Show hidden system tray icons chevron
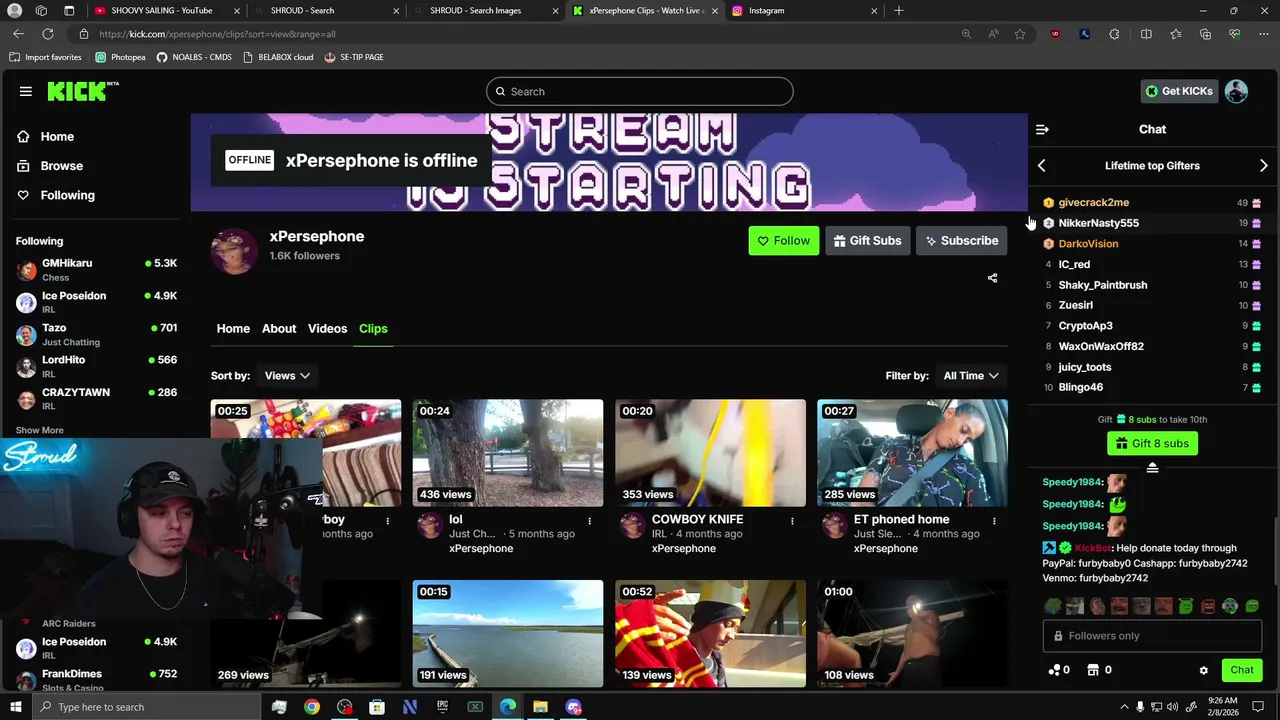 pos(1124,707)
